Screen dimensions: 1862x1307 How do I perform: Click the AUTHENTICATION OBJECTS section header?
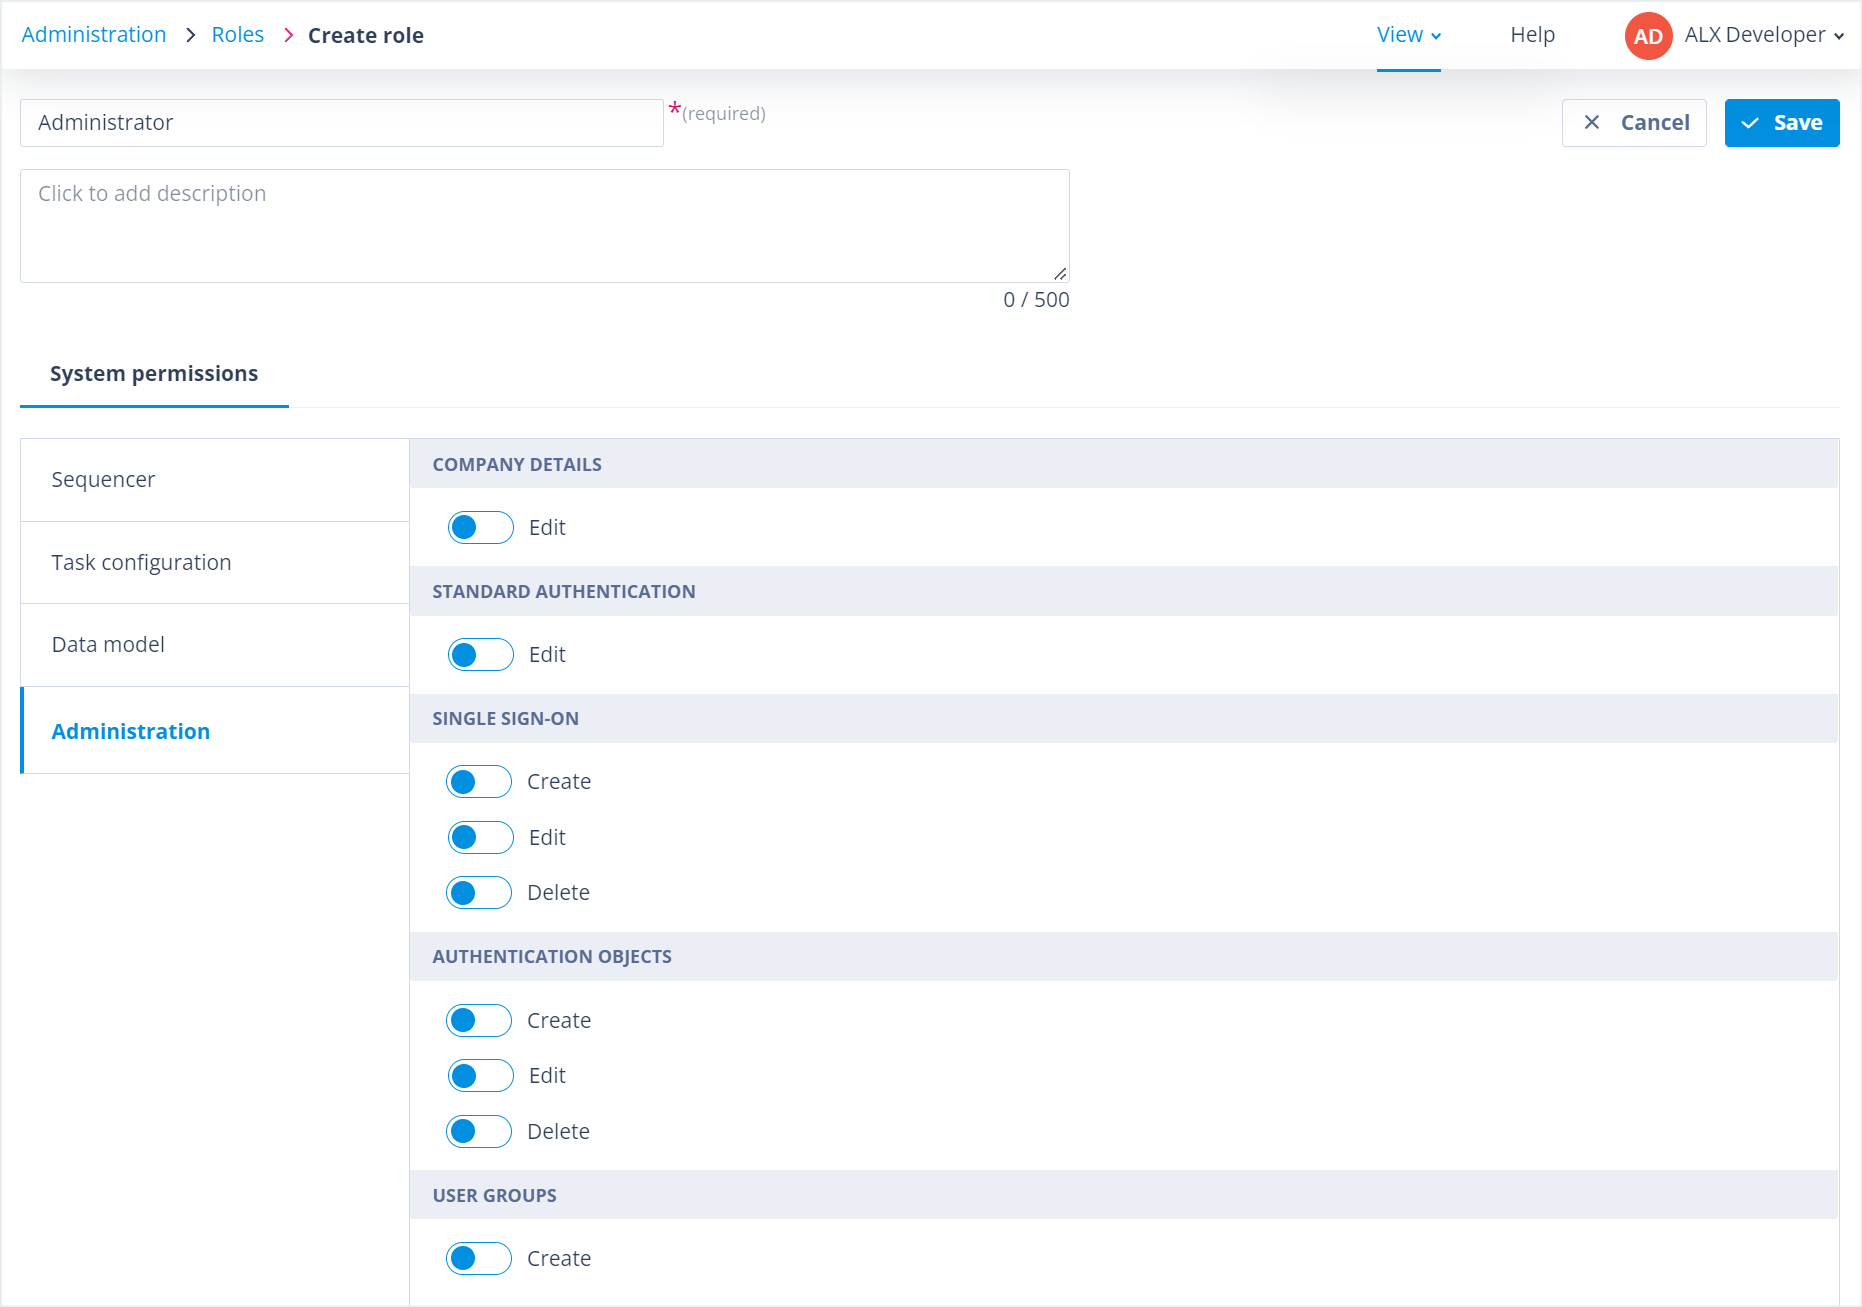point(1124,956)
